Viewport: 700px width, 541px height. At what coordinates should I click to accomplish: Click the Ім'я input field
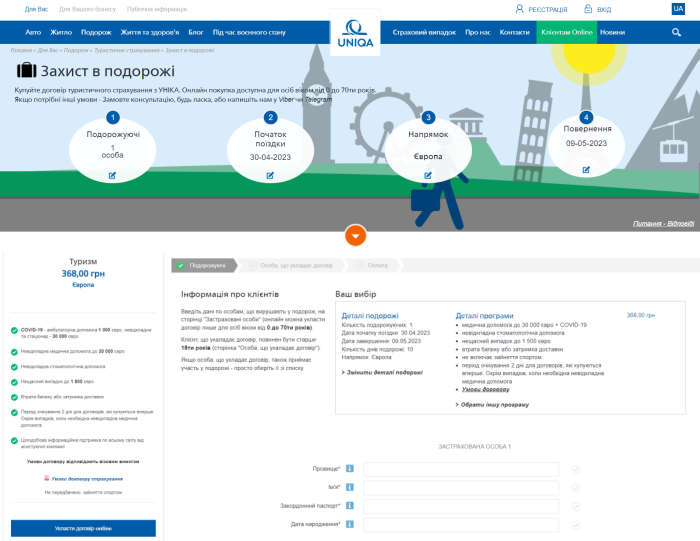461,488
